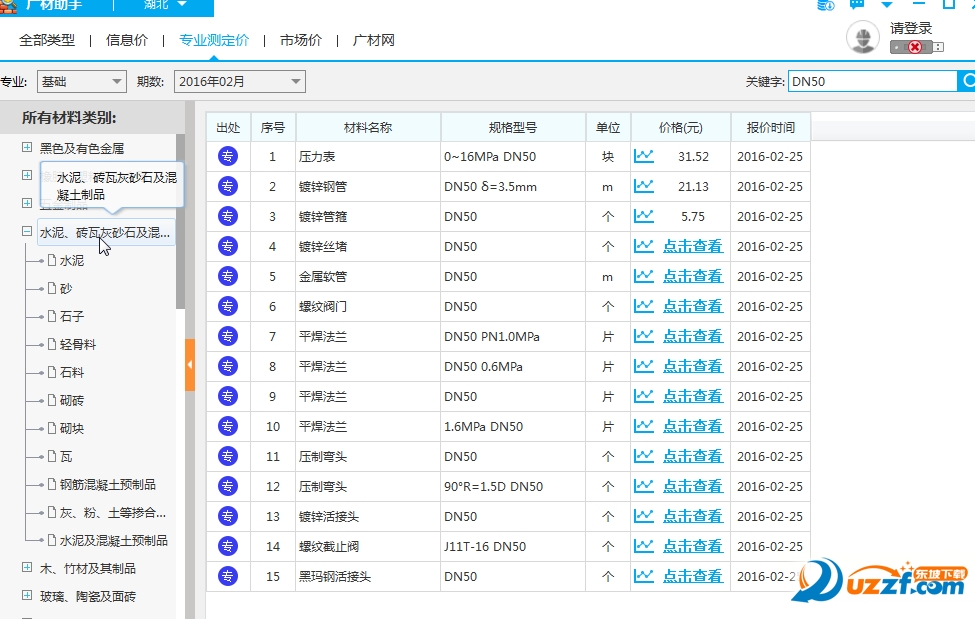Screen dimensions: 975x619
Task: Click the search magnifier button
Action: (967, 81)
